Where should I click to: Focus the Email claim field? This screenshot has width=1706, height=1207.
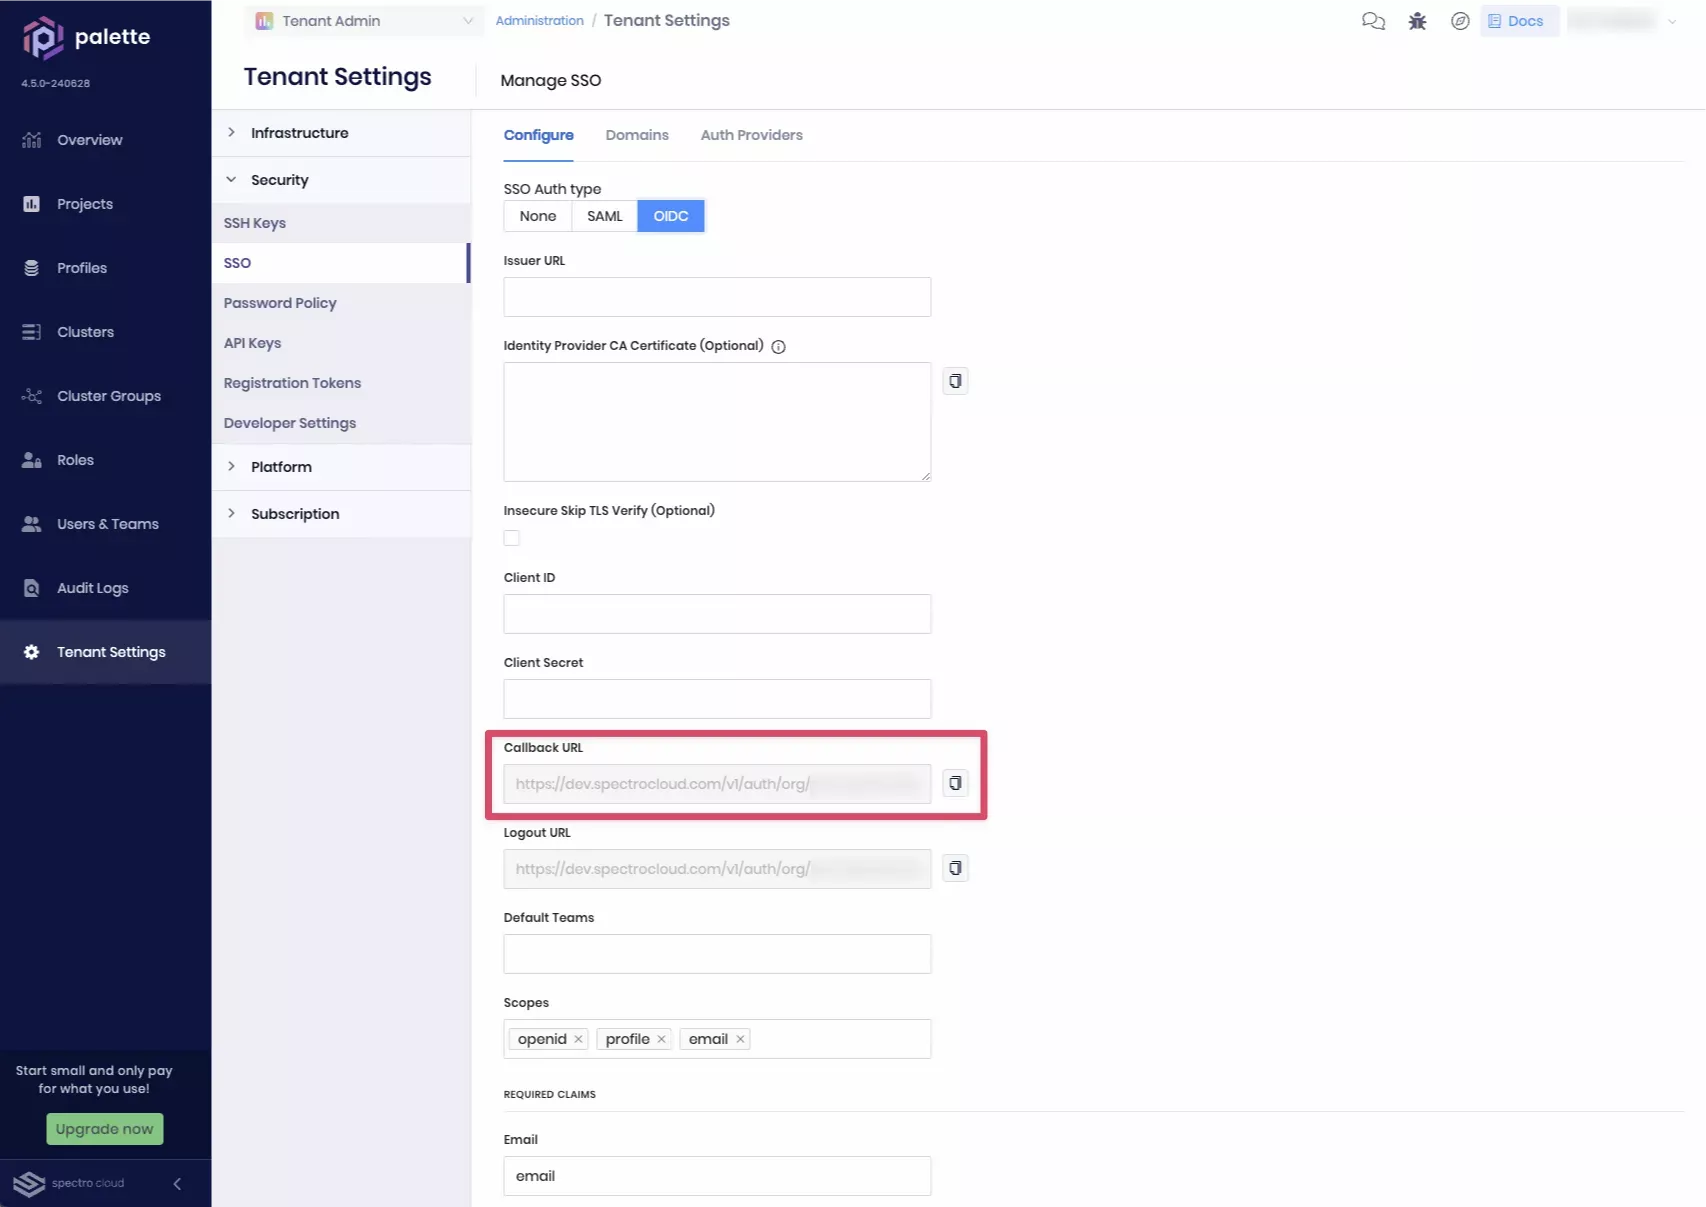717,1176
